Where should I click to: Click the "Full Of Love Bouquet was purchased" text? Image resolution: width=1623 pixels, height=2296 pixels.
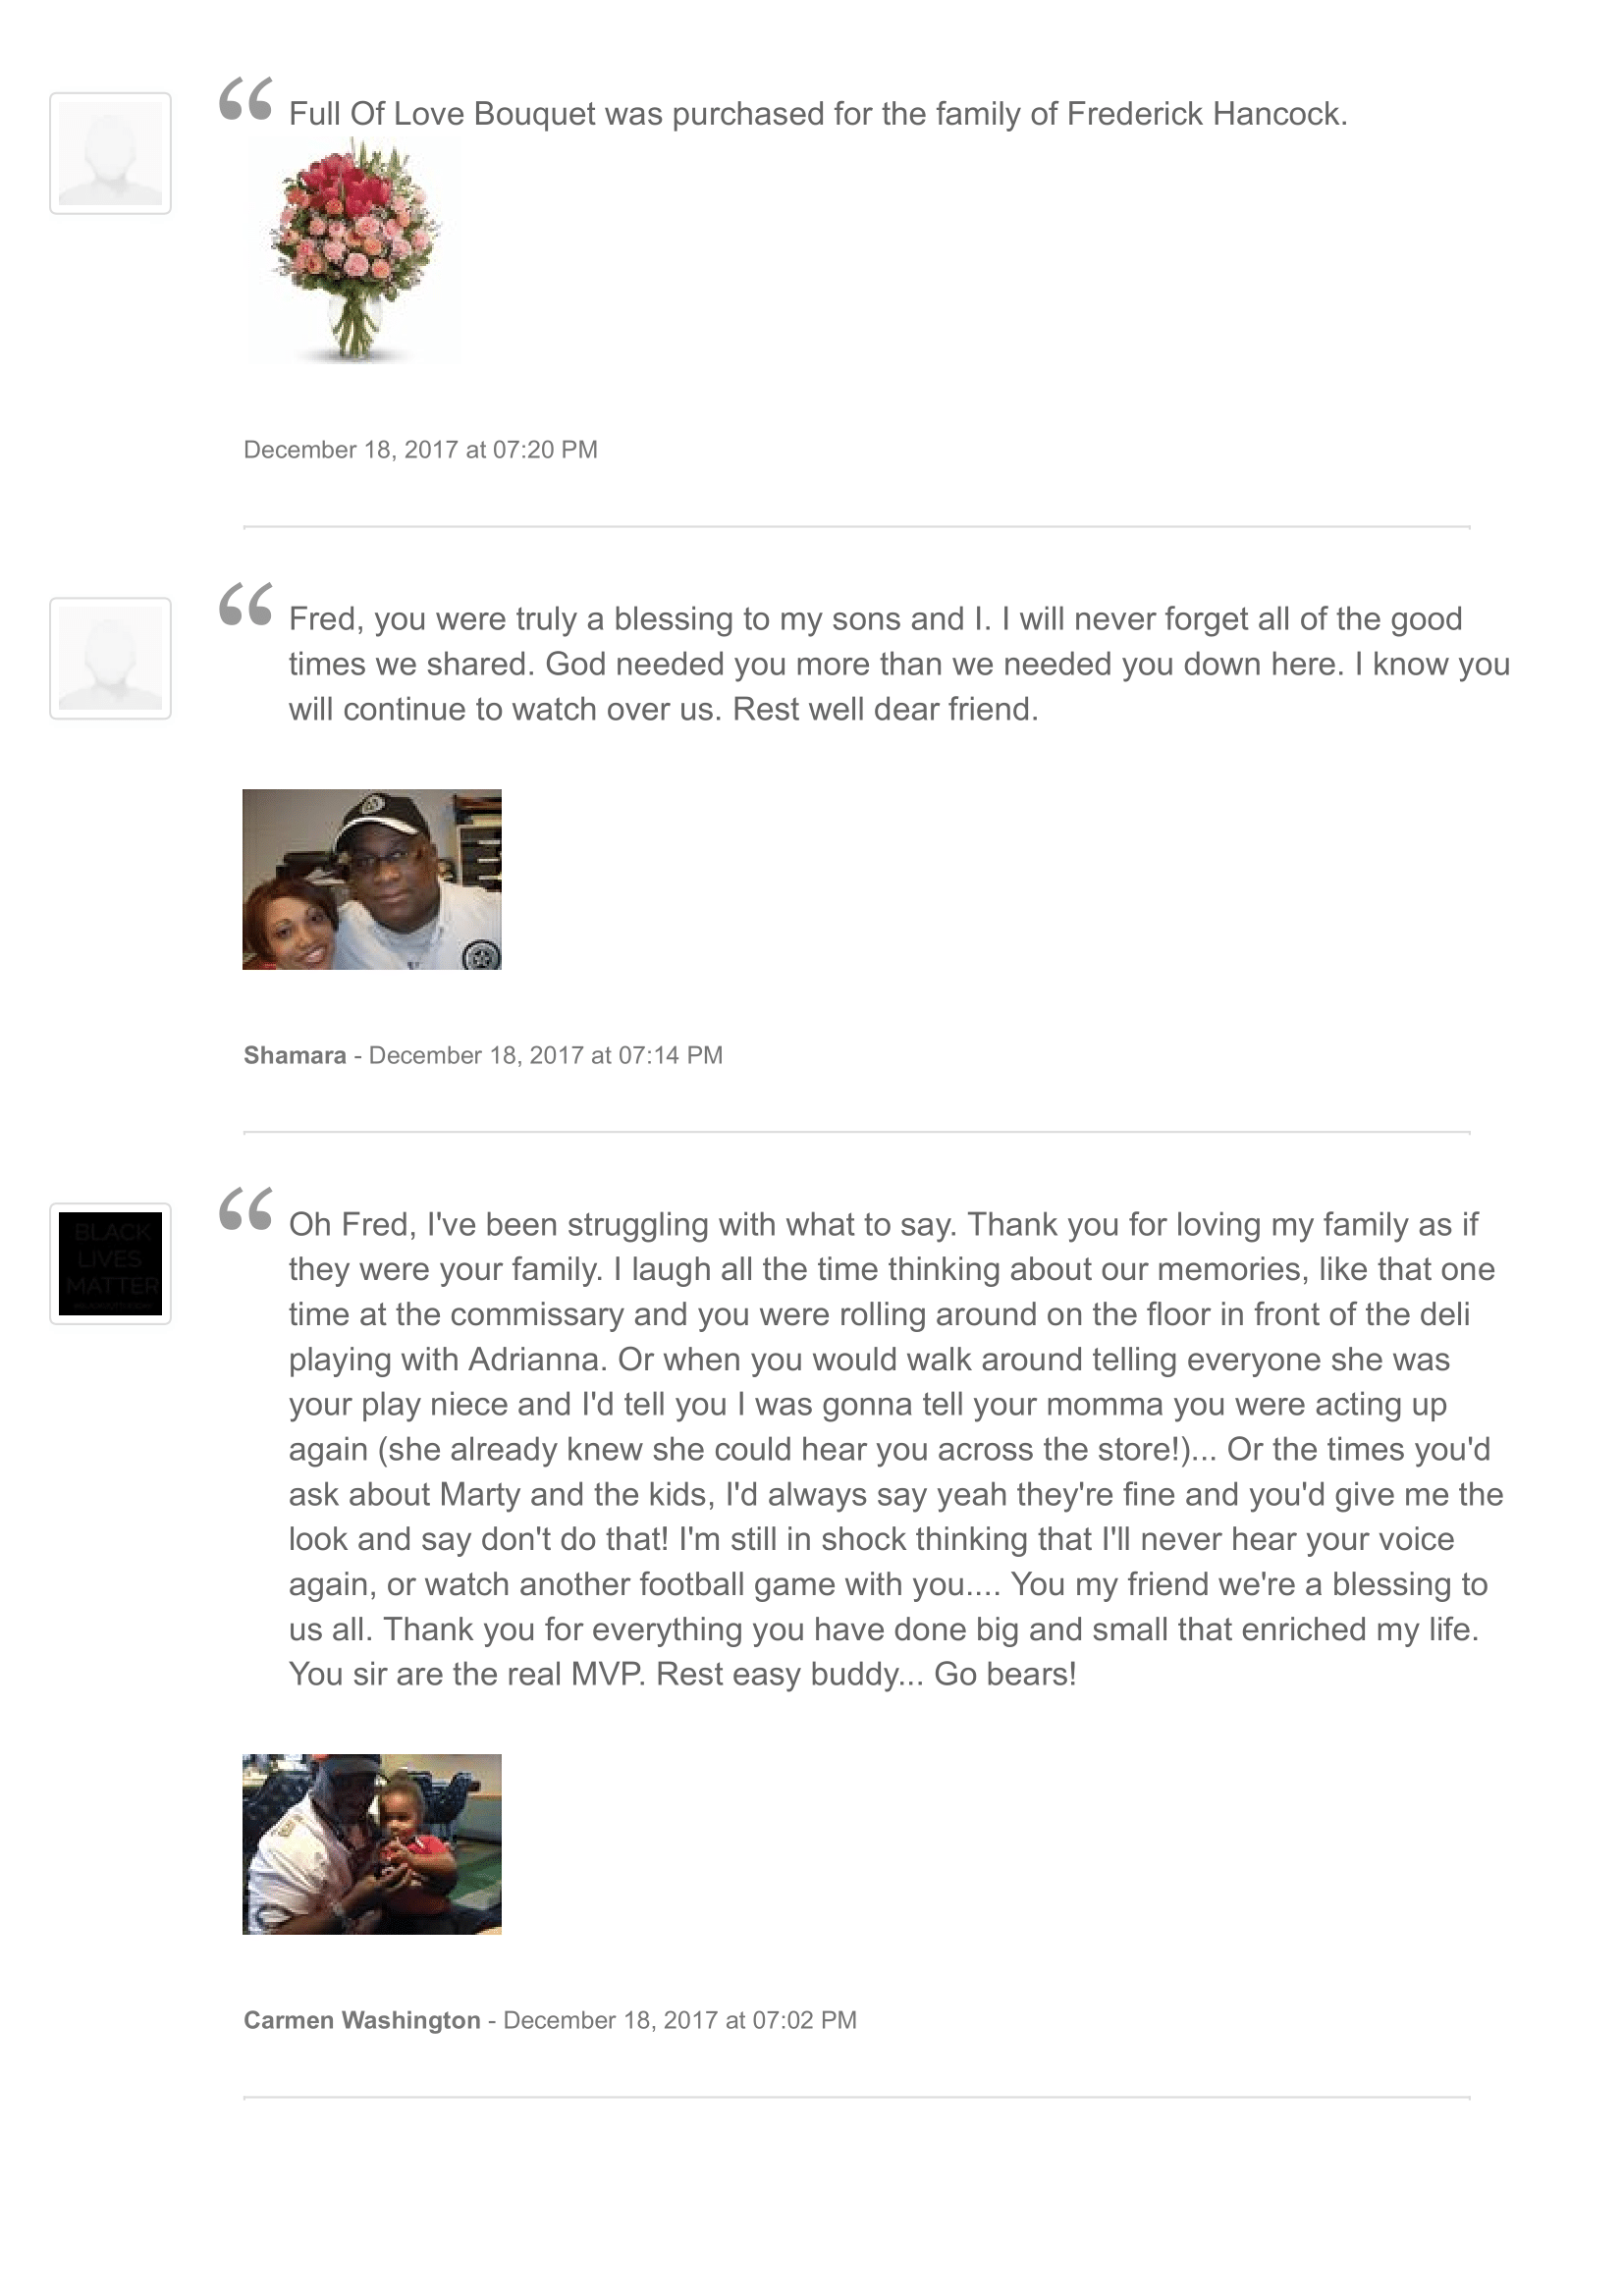(817, 114)
